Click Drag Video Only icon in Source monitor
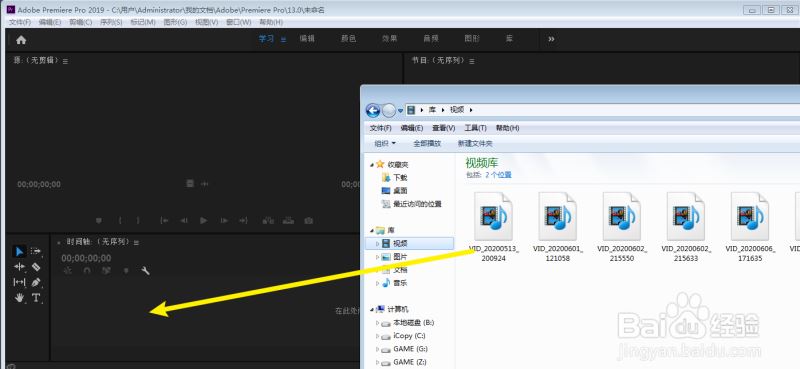Viewport: 800px width, 369px height. click(x=190, y=184)
